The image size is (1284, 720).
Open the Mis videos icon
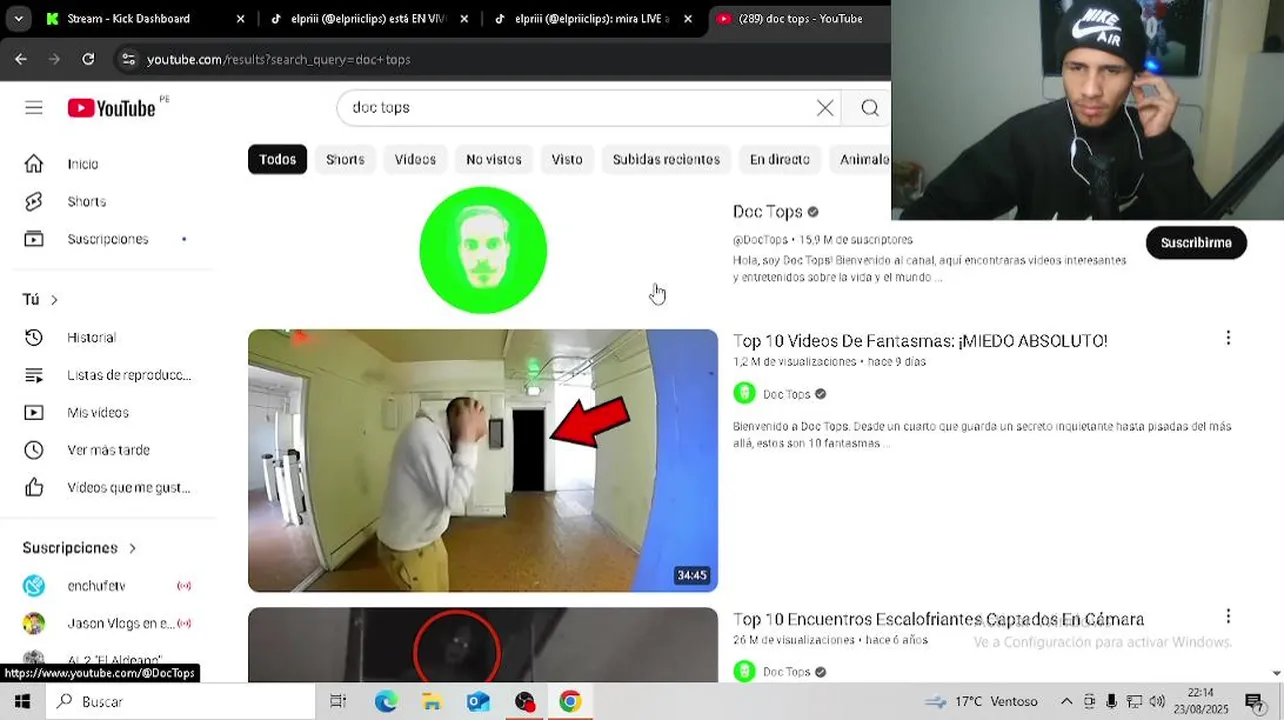[34, 413]
